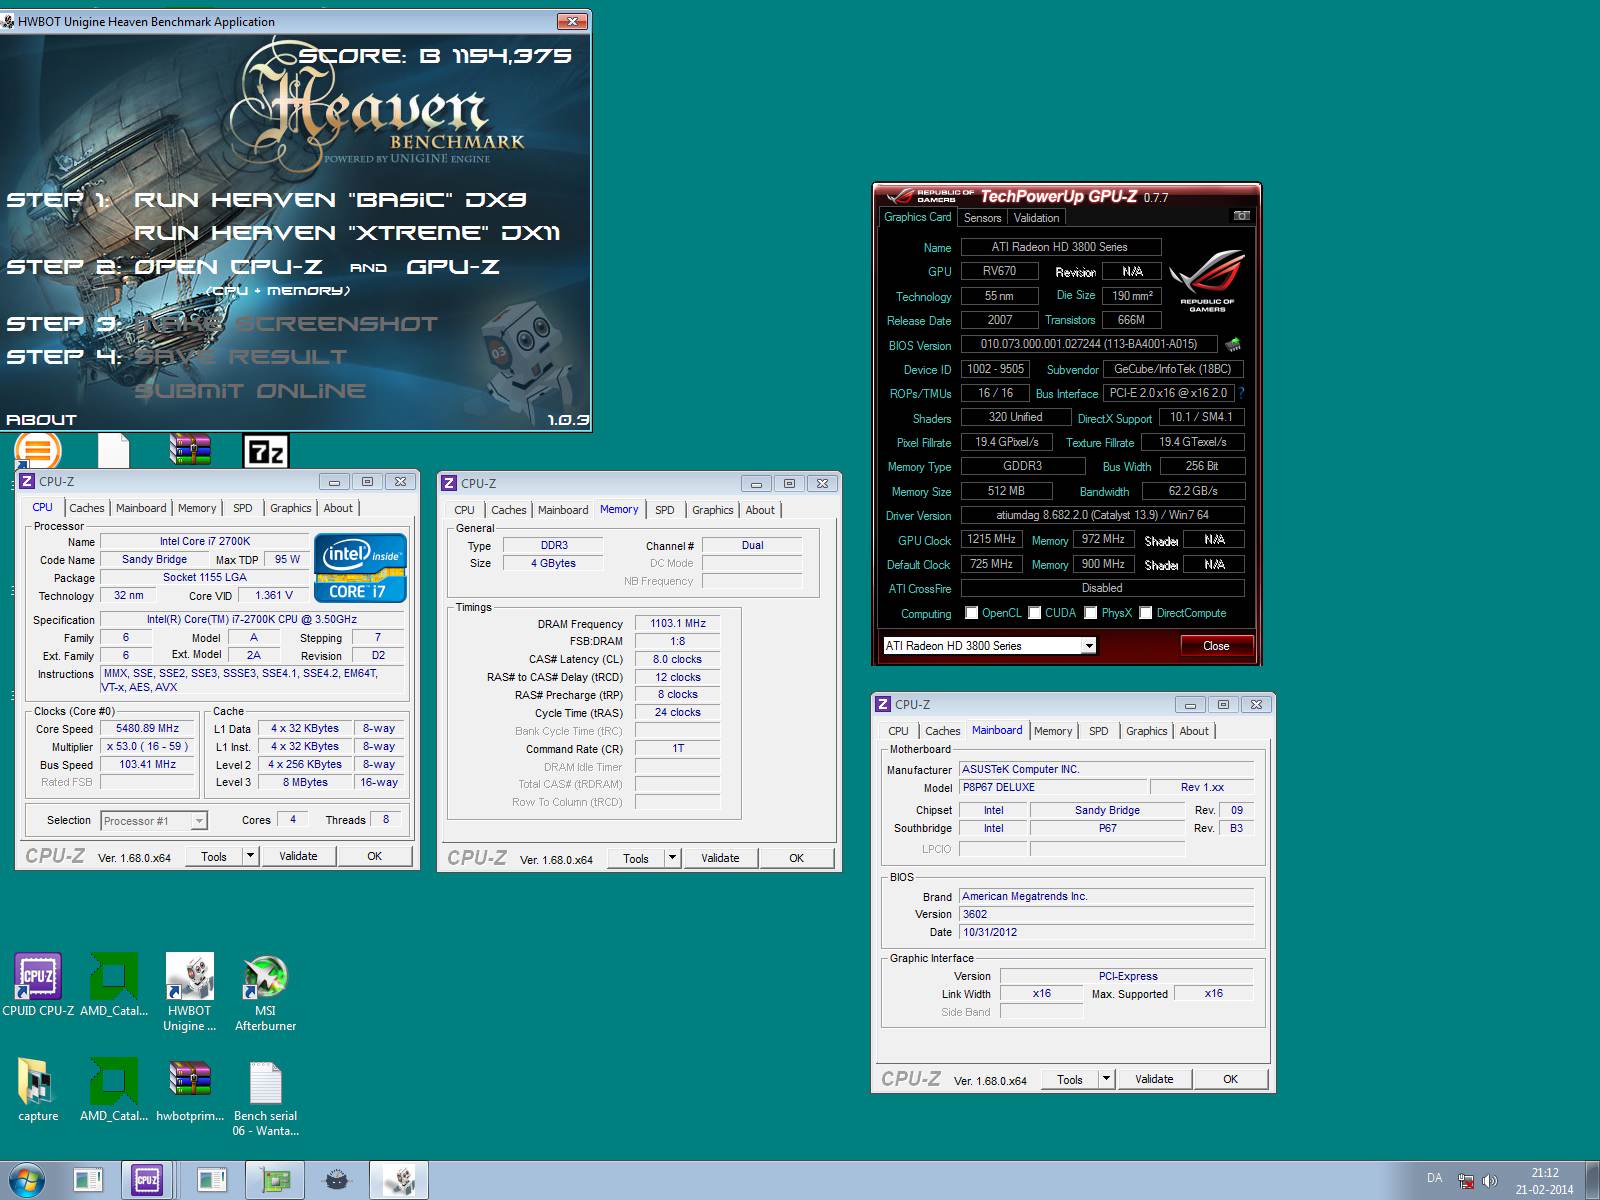Switch to Sensors tab in GPU-Z
The image size is (1600, 1200).
pyautogui.click(x=982, y=218)
